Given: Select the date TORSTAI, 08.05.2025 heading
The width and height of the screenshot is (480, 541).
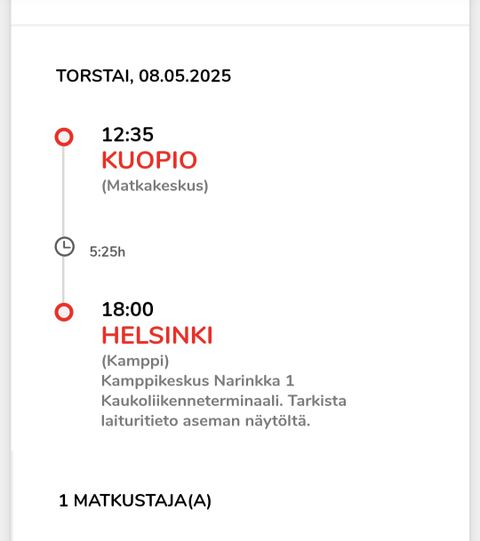Looking at the screenshot, I should (144, 76).
